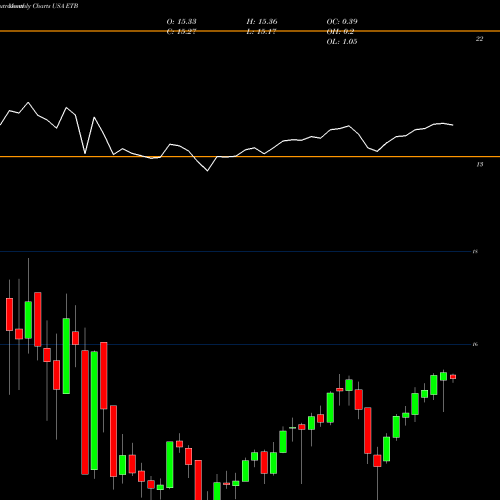Image resolution: width=500 pixels, height=500 pixels.
Task: Select the OH: 0.2 readout
Action: (x=340, y=32)
